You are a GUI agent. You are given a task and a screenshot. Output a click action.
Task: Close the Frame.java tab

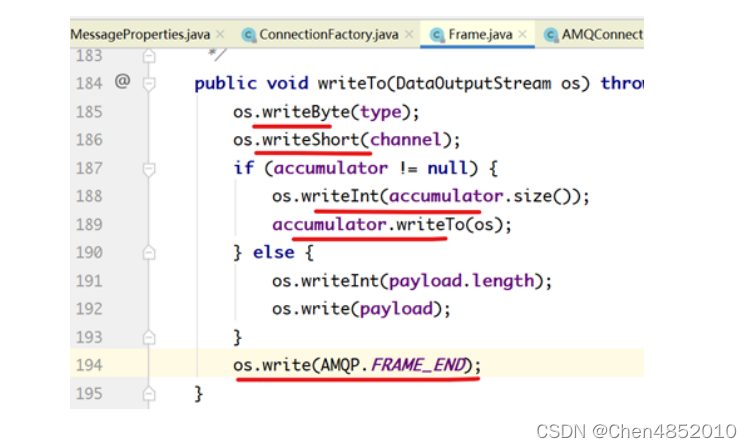tap(523, 35)
